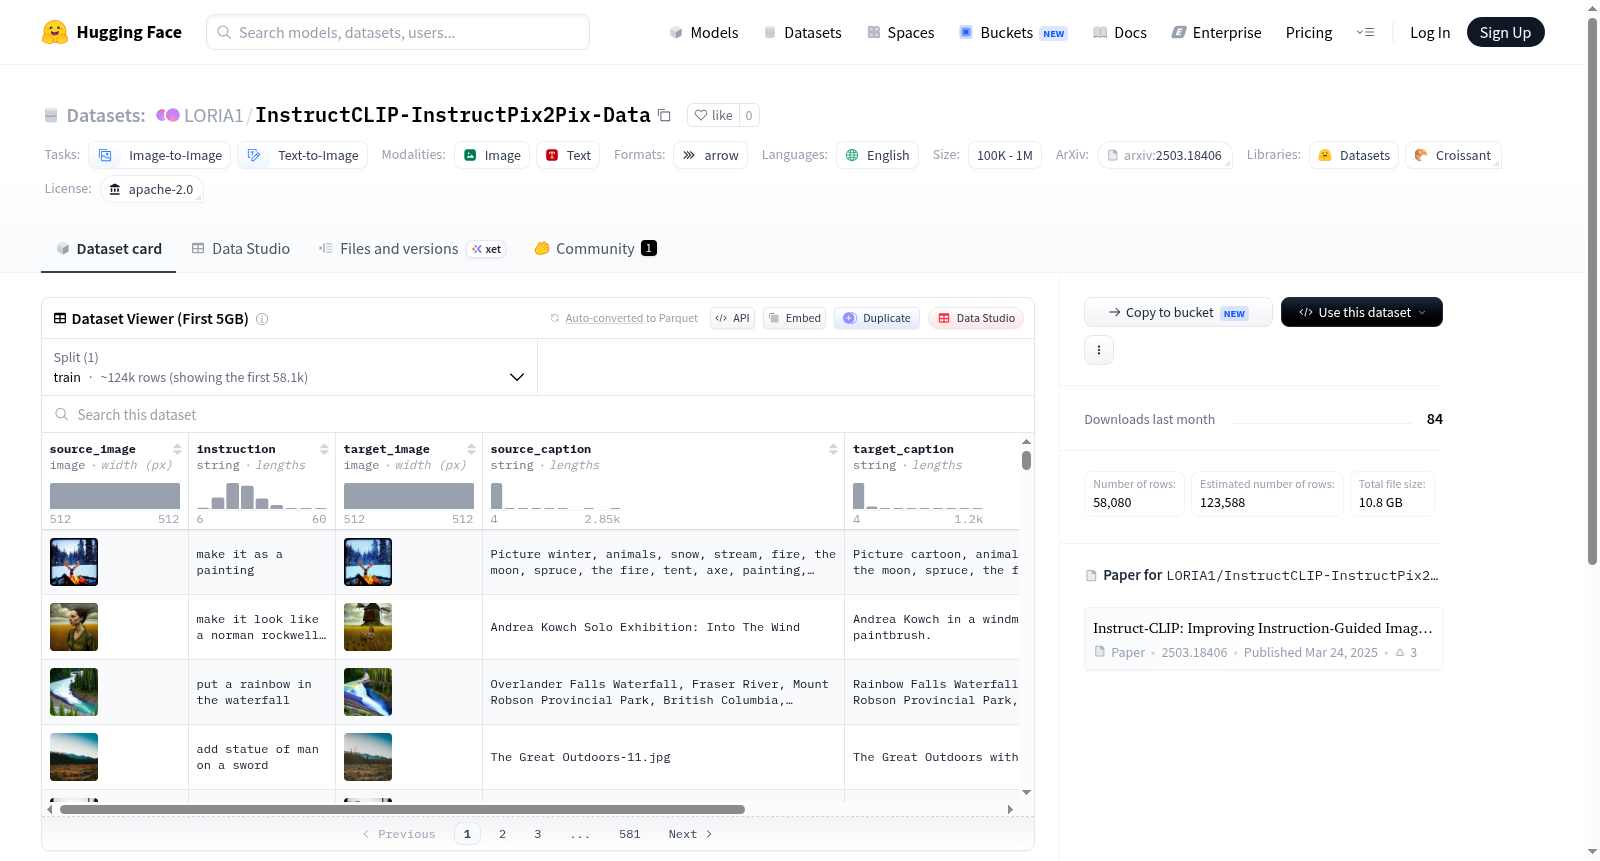Go to Datasets in top navigation
Image resolution: width=1600 pixels, height=861 pixels.
(803, 33)
